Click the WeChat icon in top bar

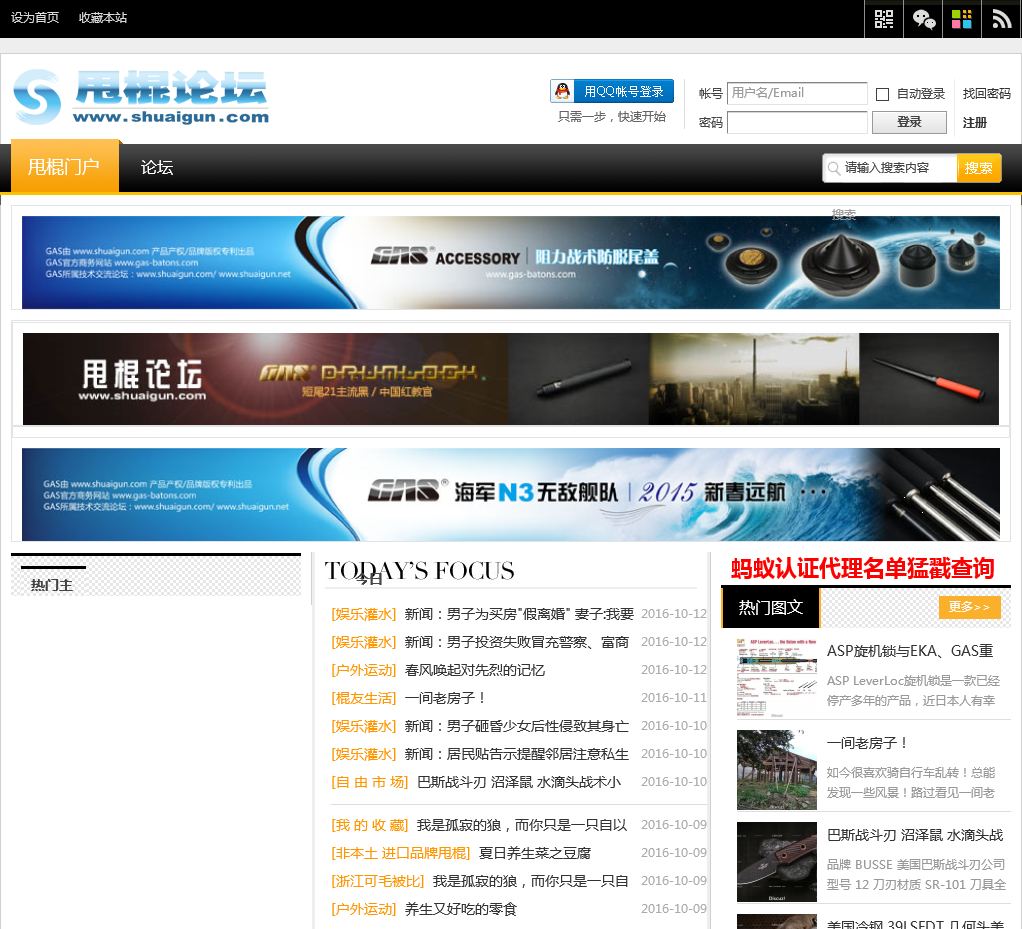coord(923,19)
